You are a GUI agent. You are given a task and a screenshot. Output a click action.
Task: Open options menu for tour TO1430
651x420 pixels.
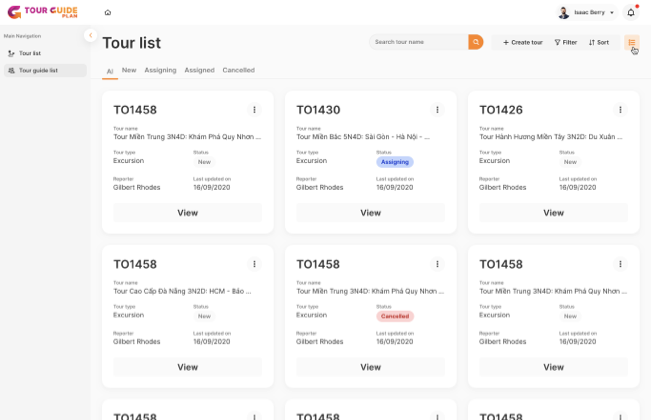(x=437, y=110)
